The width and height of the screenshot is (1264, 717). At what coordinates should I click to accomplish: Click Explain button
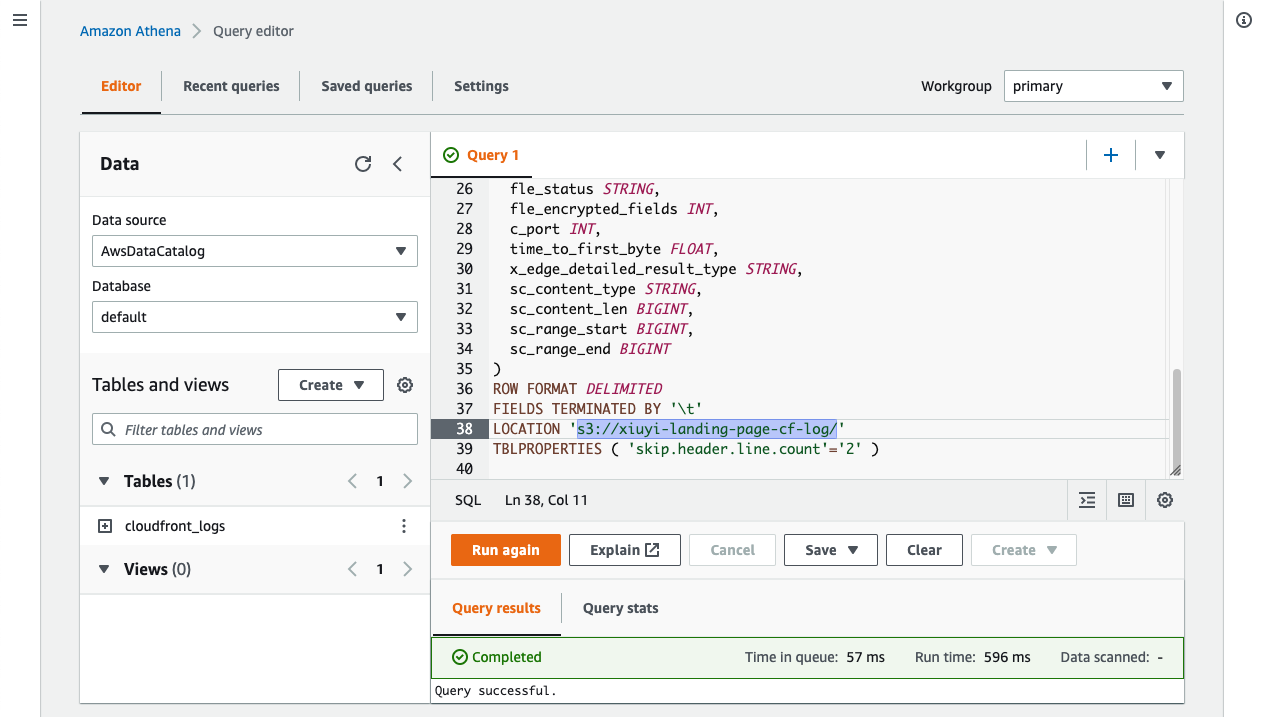[625, 550]
